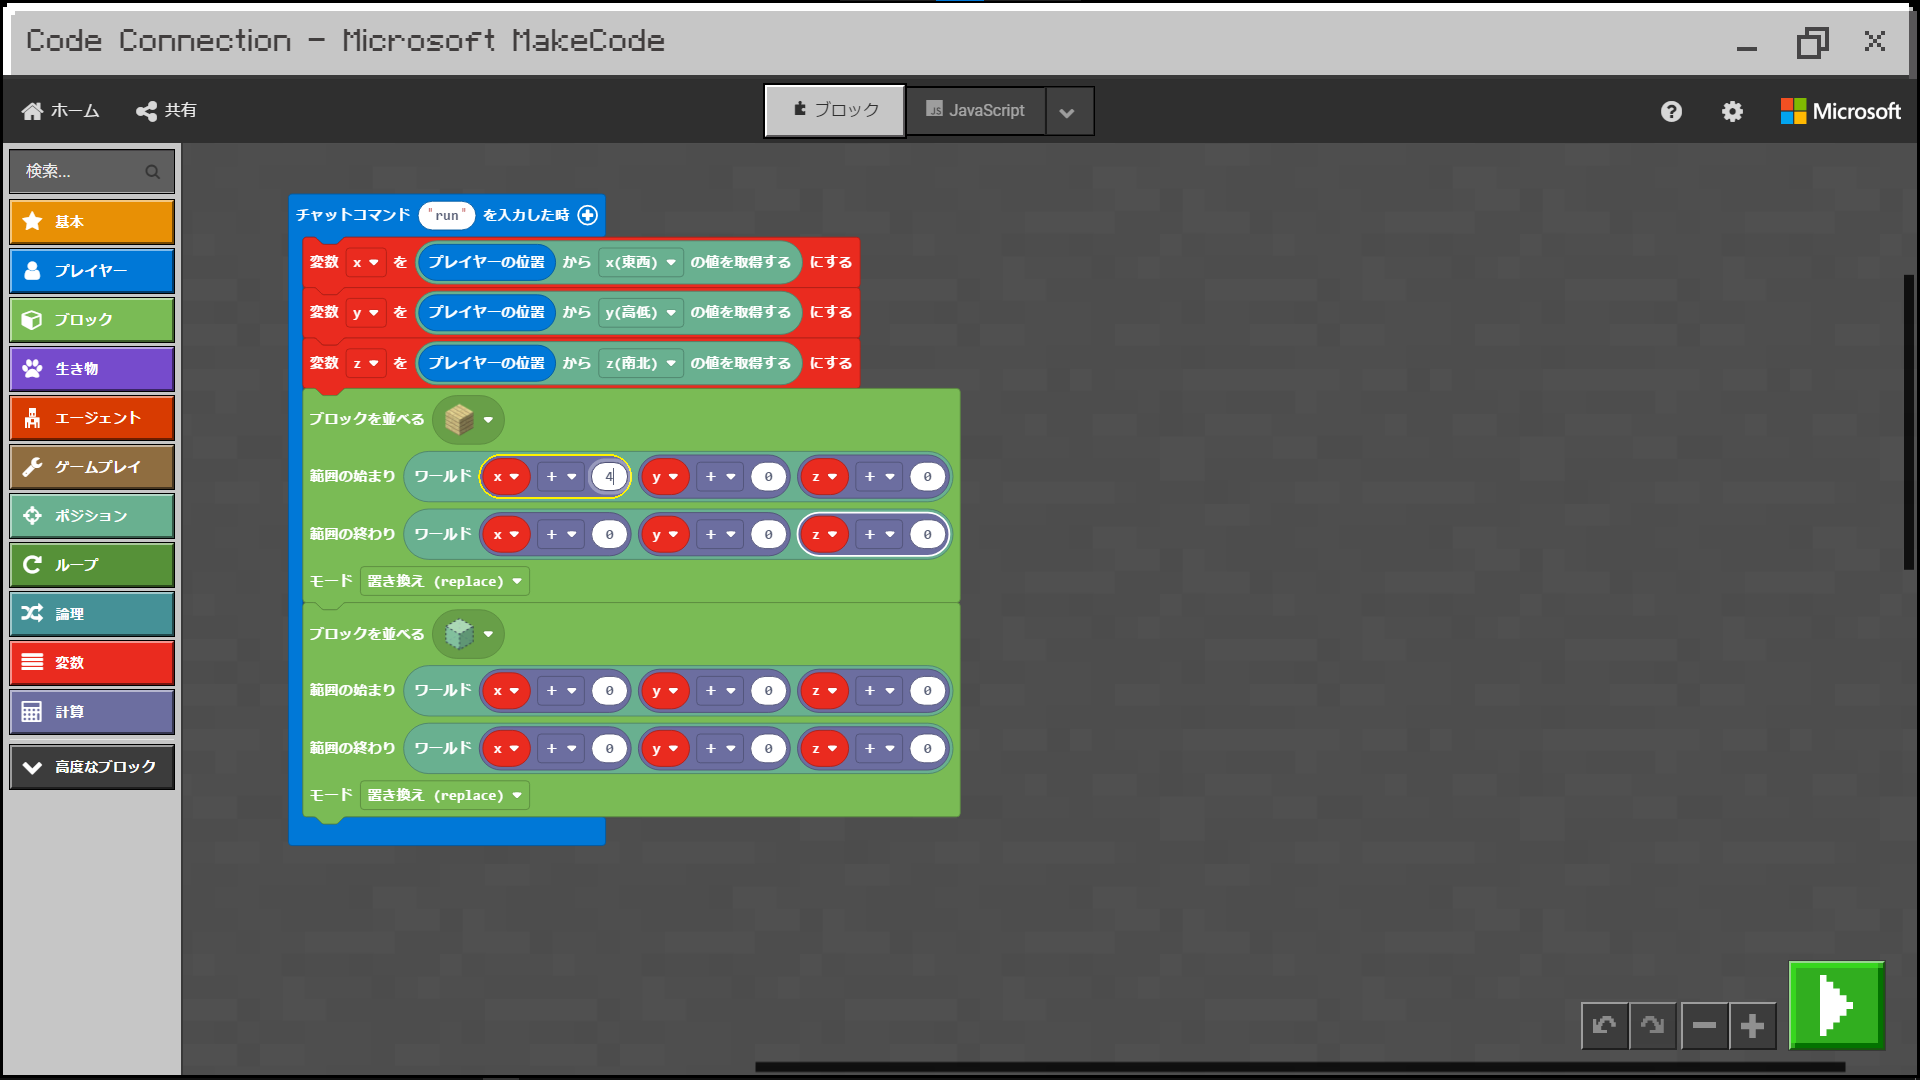Open the 生き物 paw category
Screen dimensions: 1920x1080
pos(92,369)
